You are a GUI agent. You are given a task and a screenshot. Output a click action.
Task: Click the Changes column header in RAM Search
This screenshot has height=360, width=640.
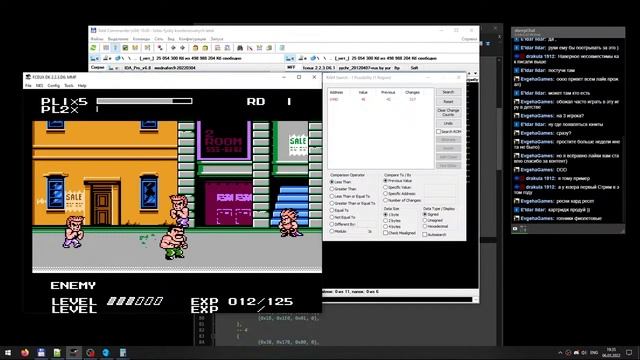point(412,93)
